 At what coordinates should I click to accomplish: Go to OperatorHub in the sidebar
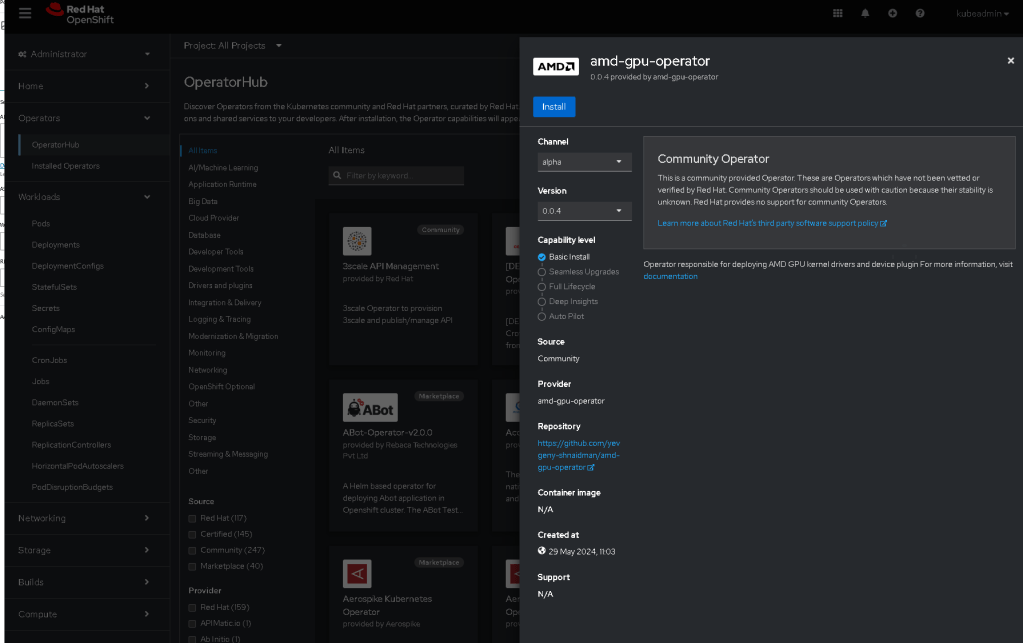coord(55,145)
